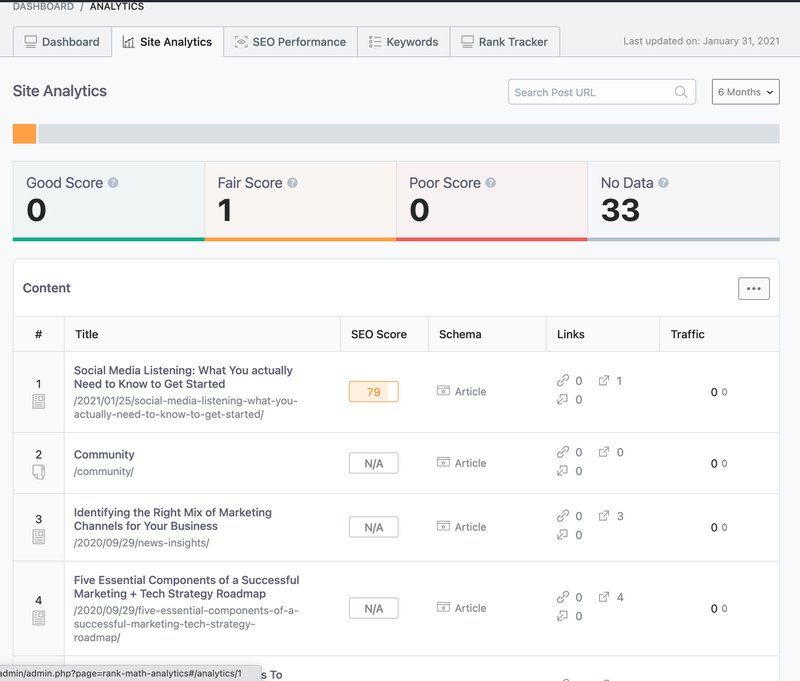Click internal links icon in Community row
This screenshot has height=681, width=800.
(x=563, y=452)
